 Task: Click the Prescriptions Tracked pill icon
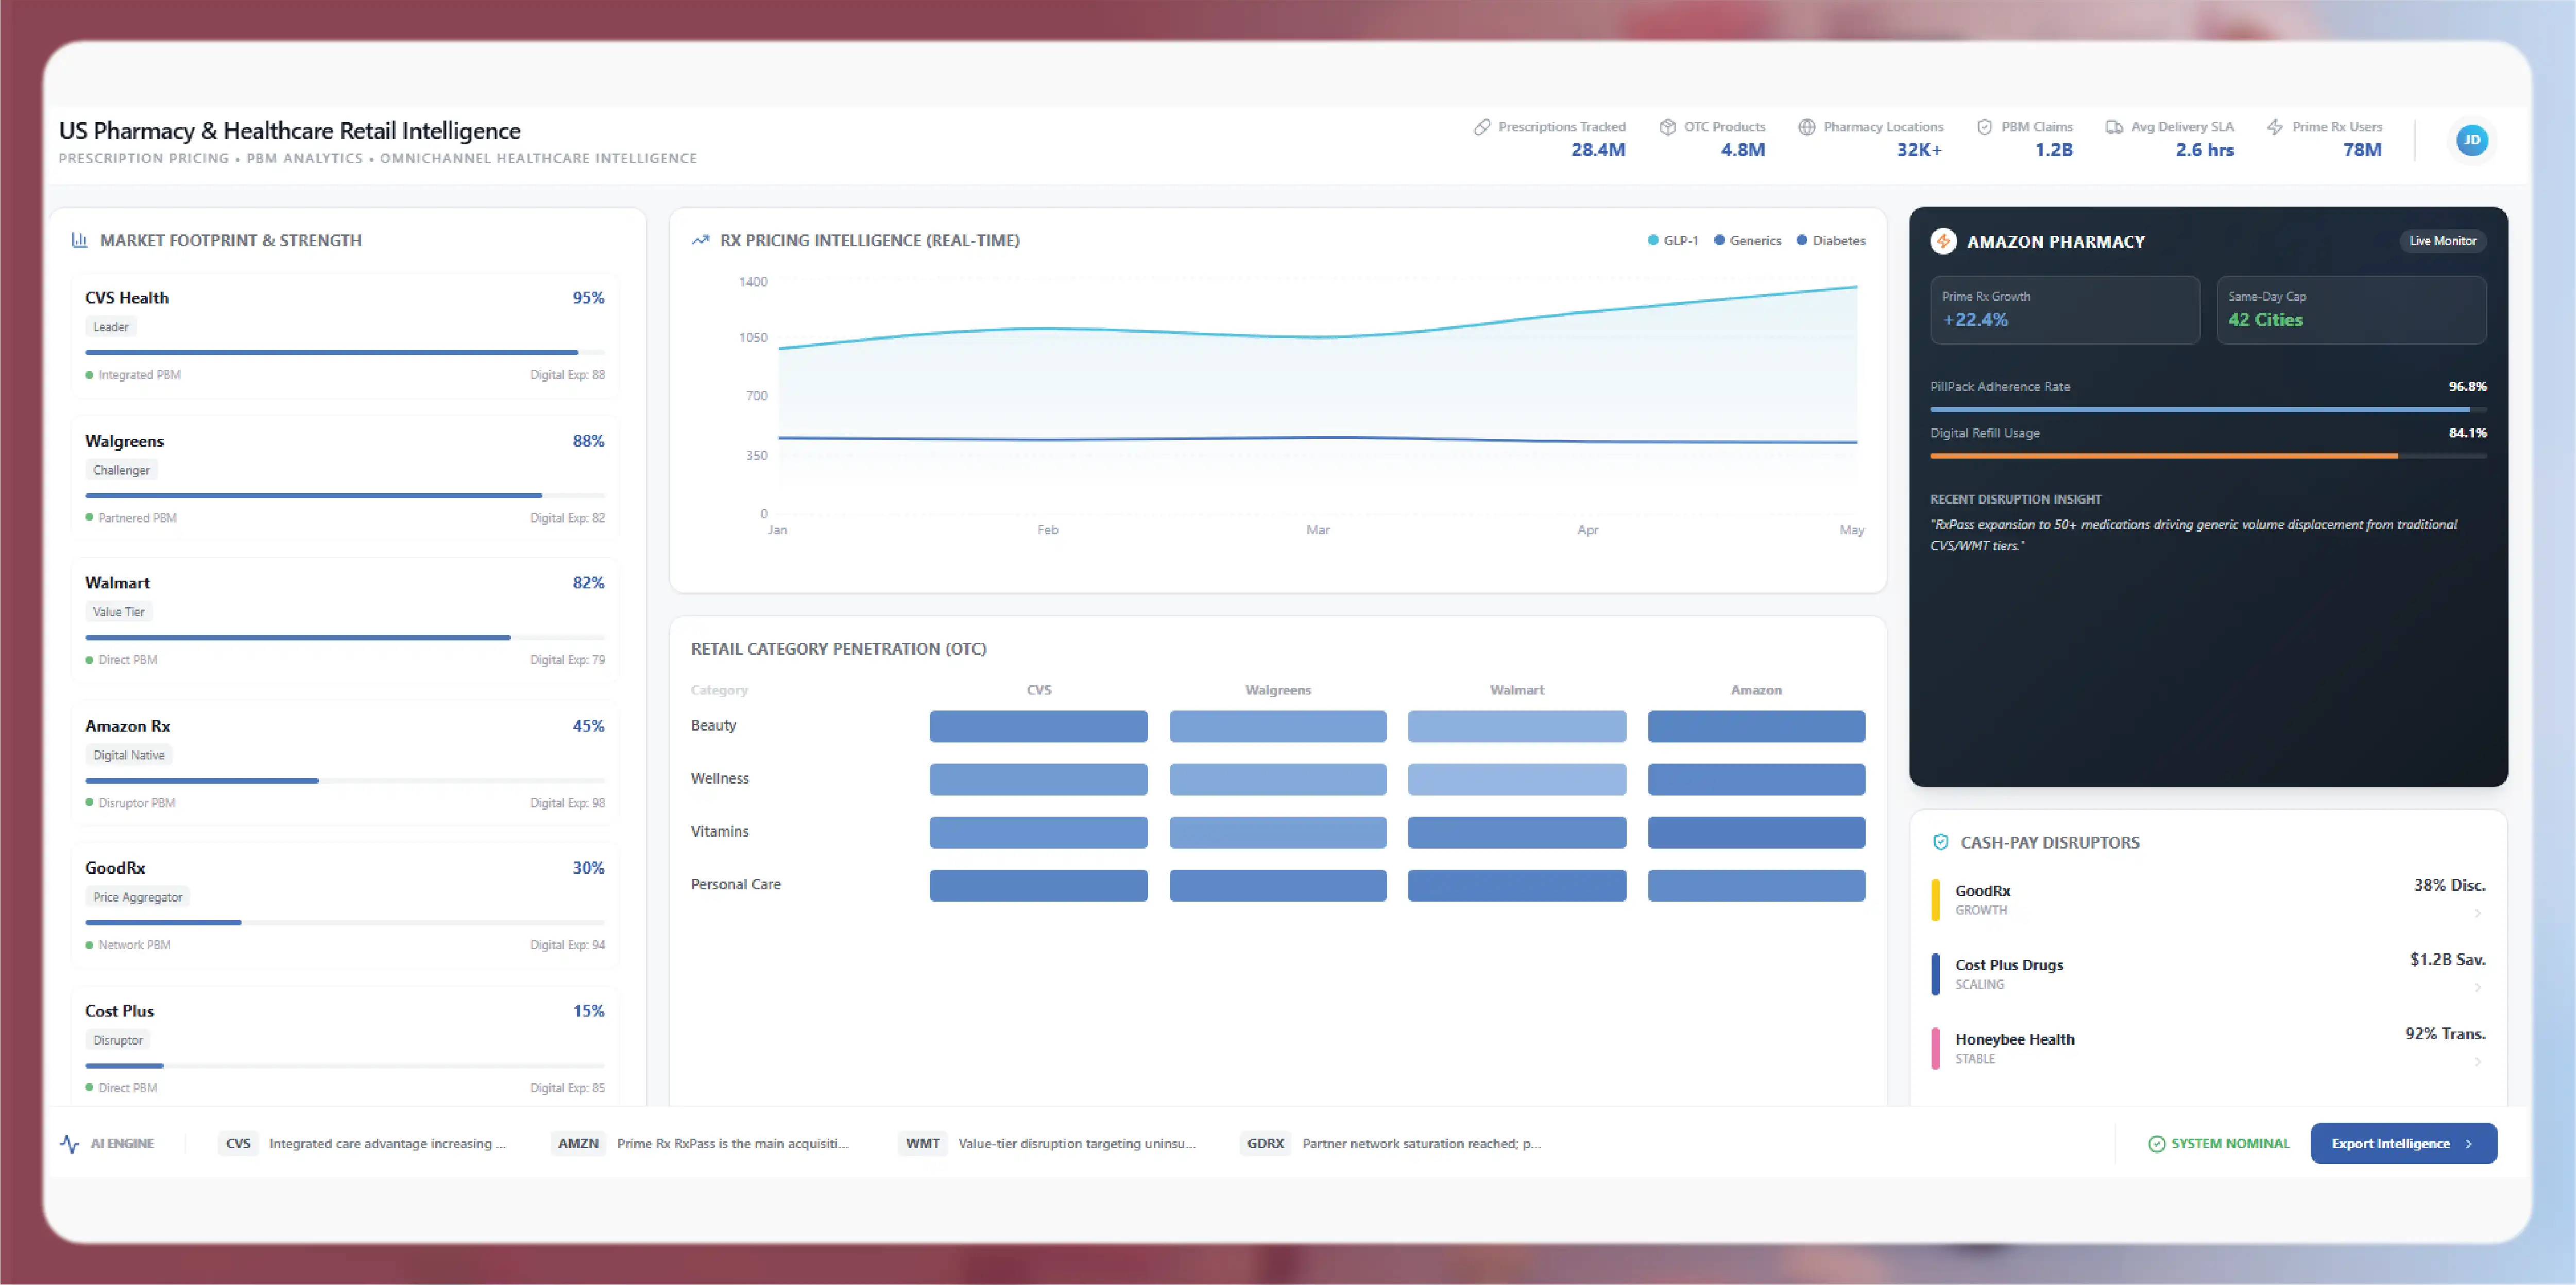click(x=1482, y=127)
